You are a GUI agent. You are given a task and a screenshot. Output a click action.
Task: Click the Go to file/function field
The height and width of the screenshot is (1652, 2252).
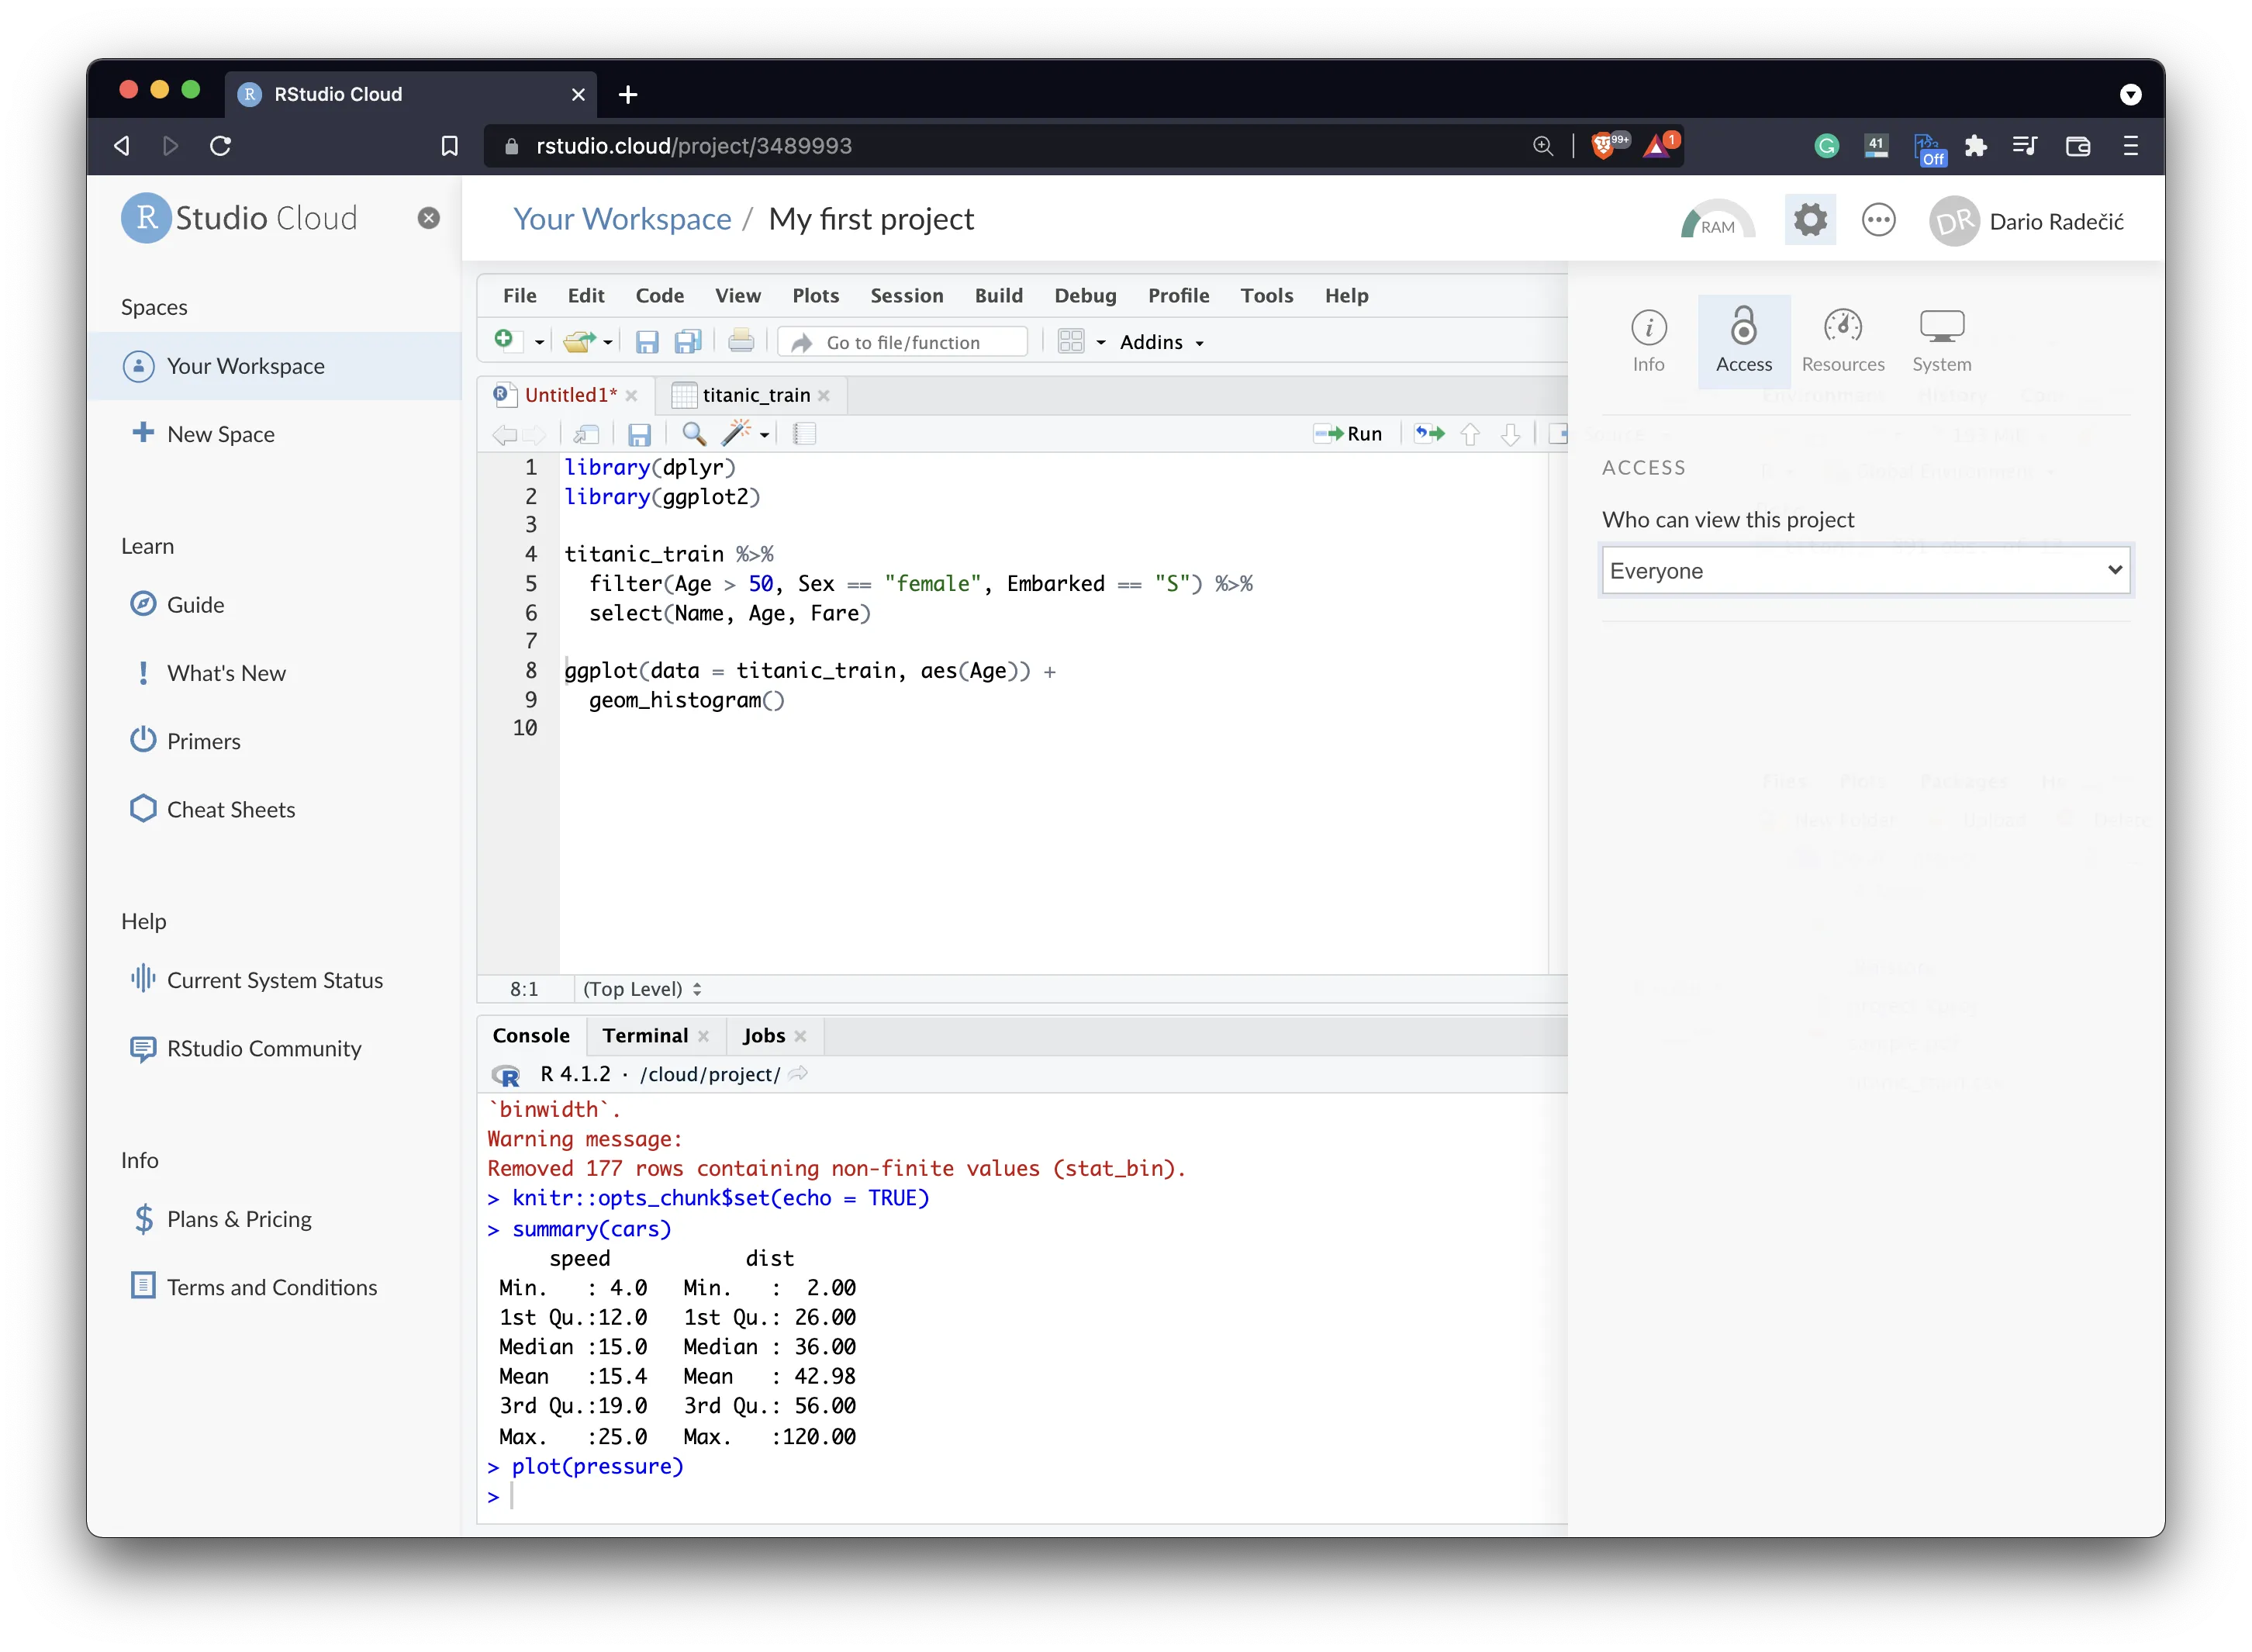pyautogui.click(x=903, y=342)
